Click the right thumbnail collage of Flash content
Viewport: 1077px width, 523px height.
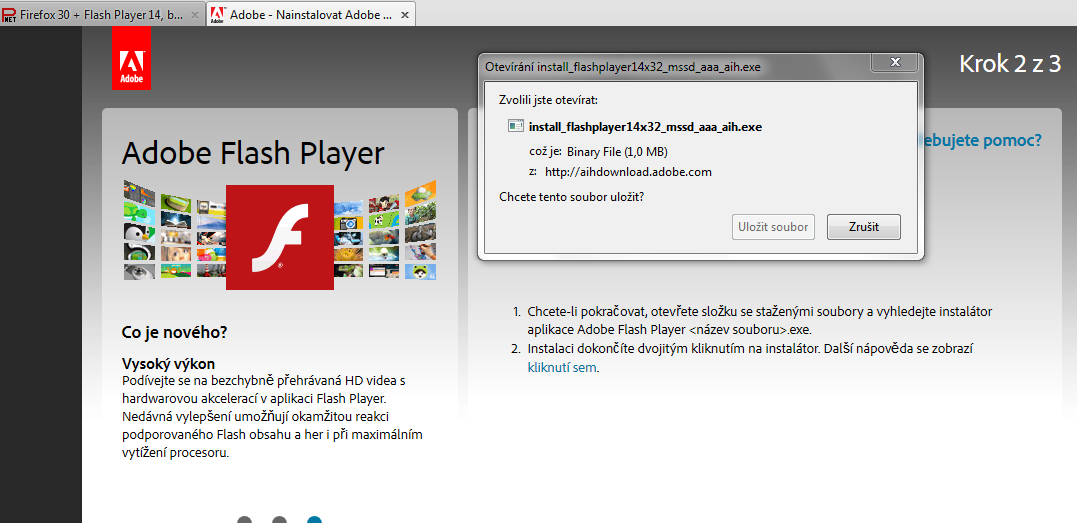coord(385,230)
